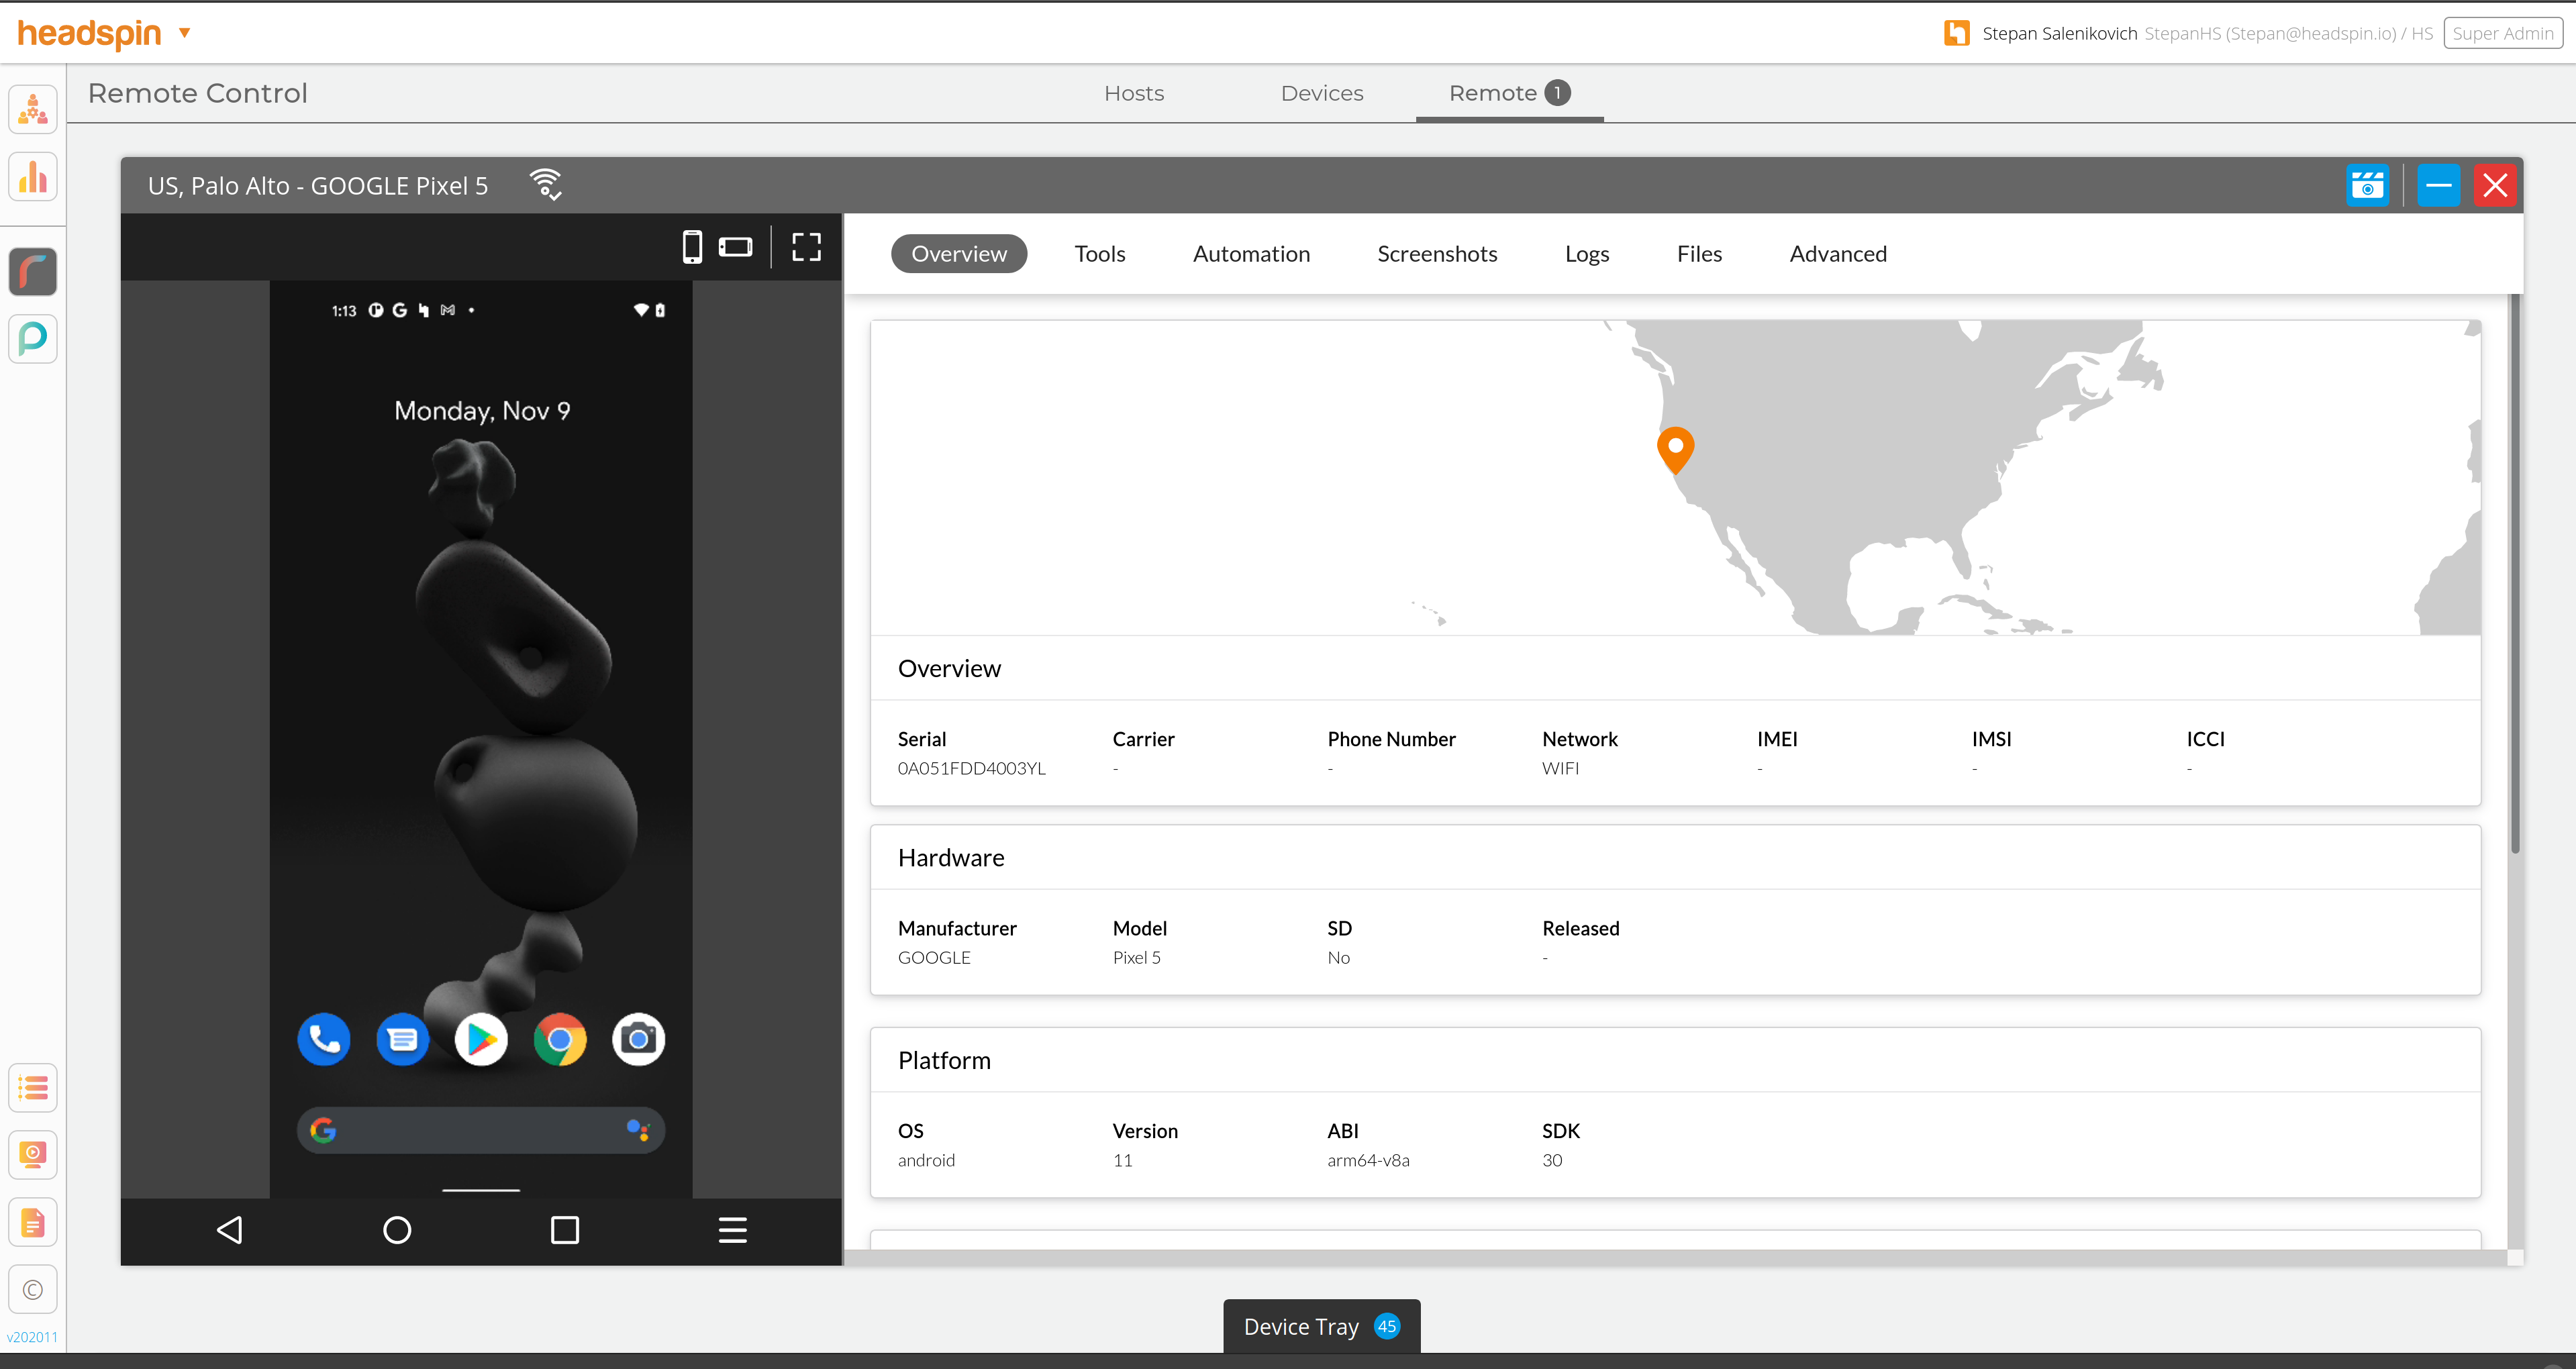The width and height of the screenshot is (2576, 1369).
Task: Open the Screenshots tab
Action: tap(1436, 254)
